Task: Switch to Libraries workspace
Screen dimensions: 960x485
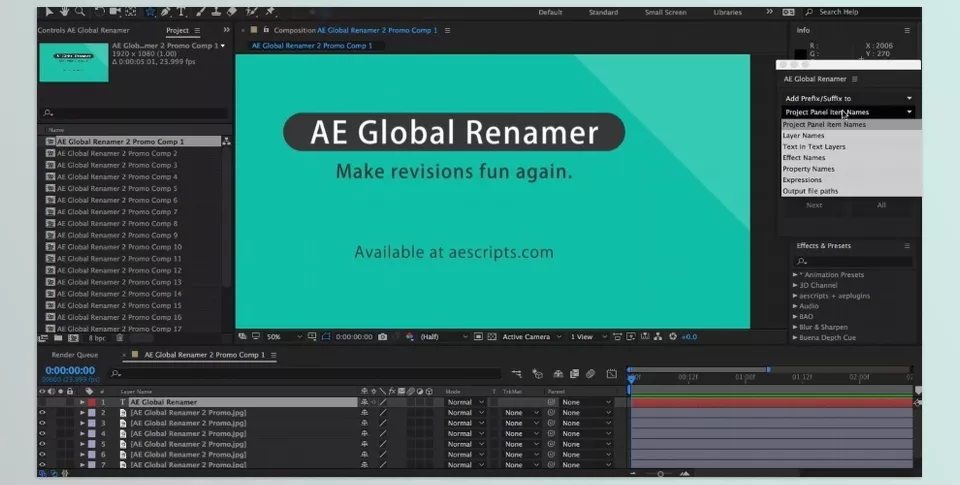Action: coord(726,12)
